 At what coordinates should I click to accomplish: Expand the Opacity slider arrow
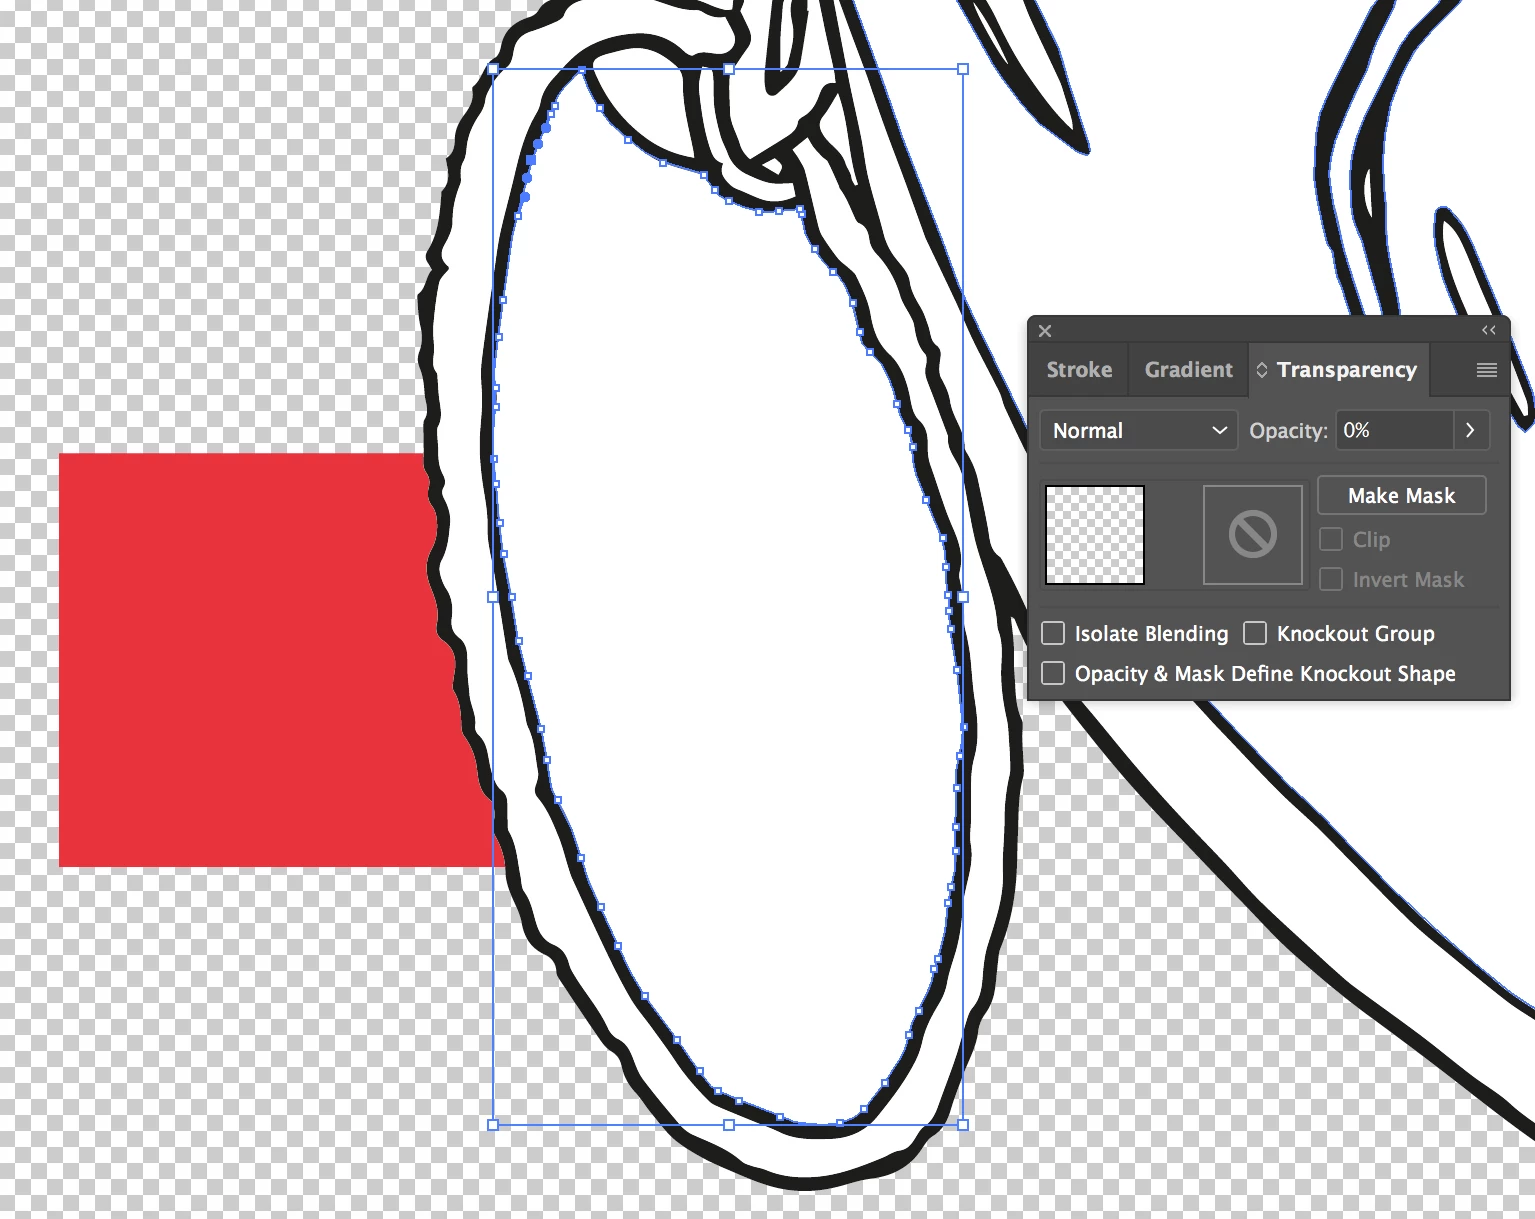point(1471,430)
